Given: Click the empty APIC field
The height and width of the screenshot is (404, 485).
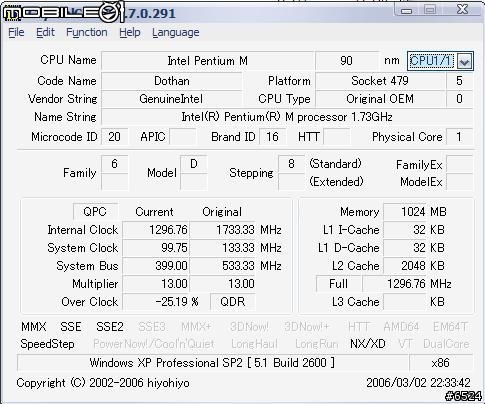Looking at the screenshot, I should point(182,137).
